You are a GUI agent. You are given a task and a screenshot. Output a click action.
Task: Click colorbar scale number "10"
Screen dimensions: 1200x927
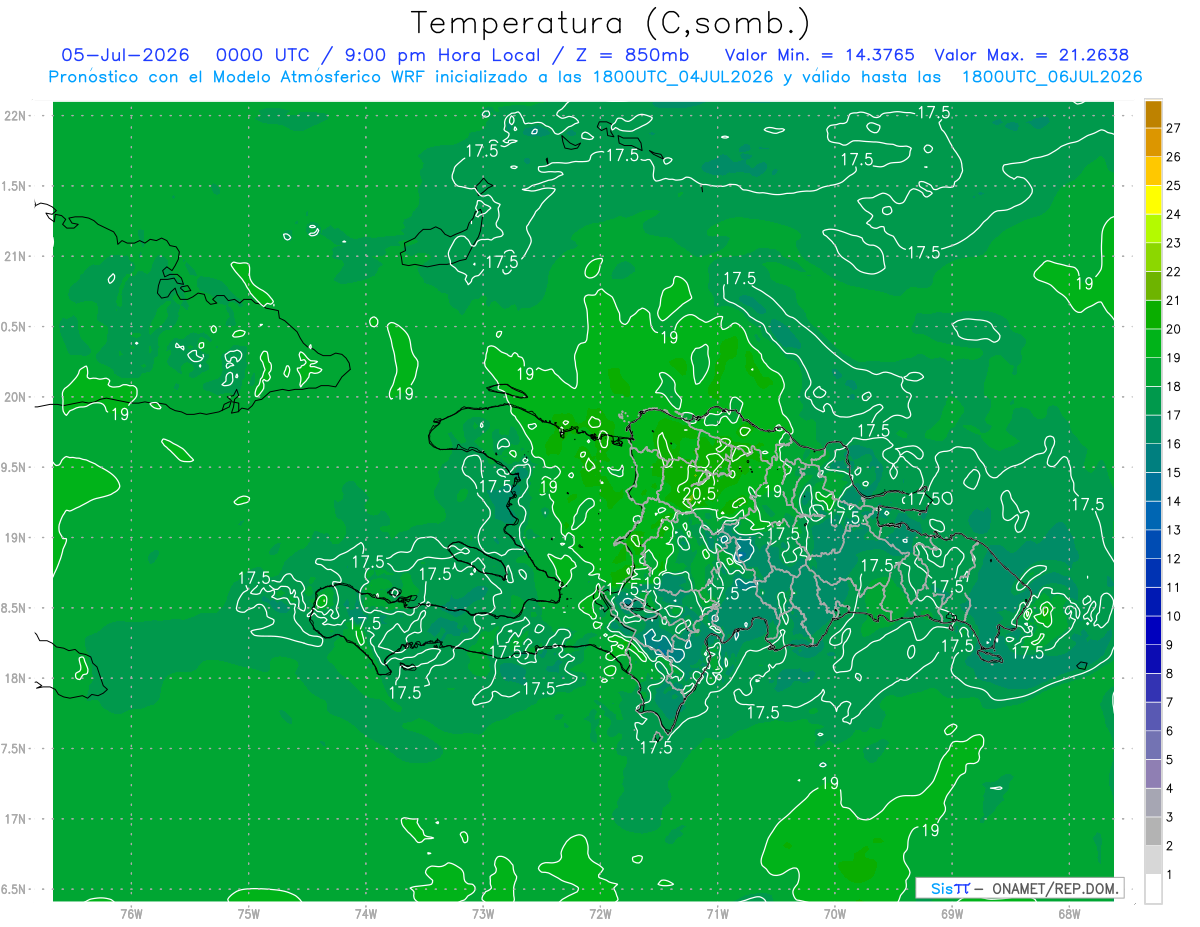pos(1174,616)
